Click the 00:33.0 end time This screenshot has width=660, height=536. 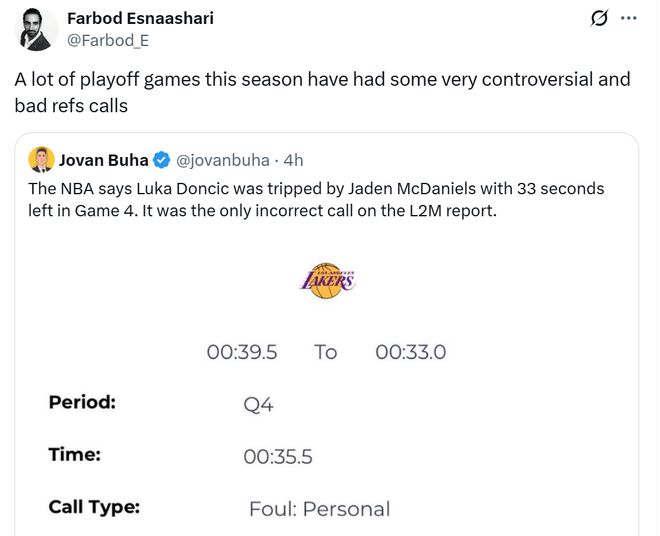(410, 352)
